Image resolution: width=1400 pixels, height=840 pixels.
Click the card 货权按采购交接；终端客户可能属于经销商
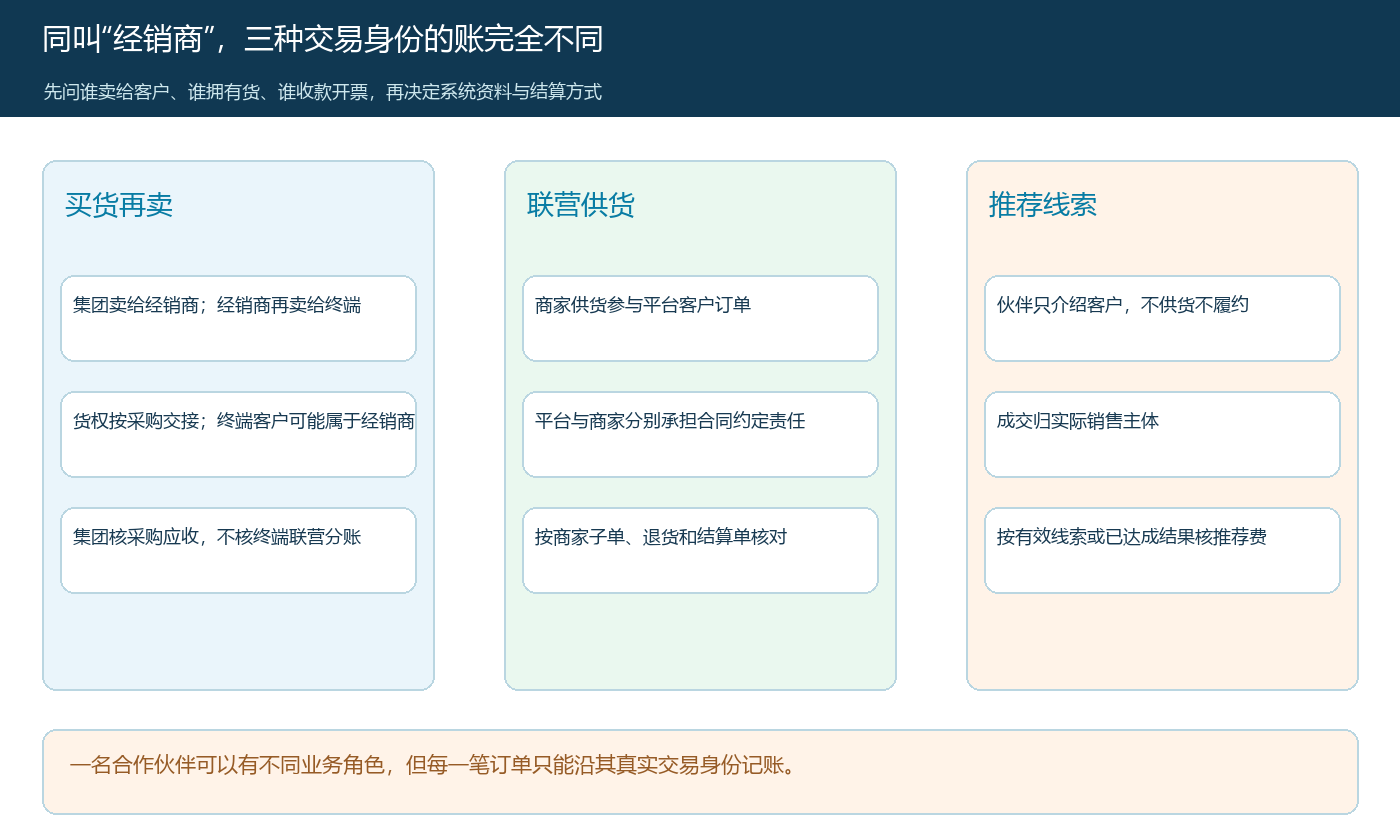pos(238,434)
